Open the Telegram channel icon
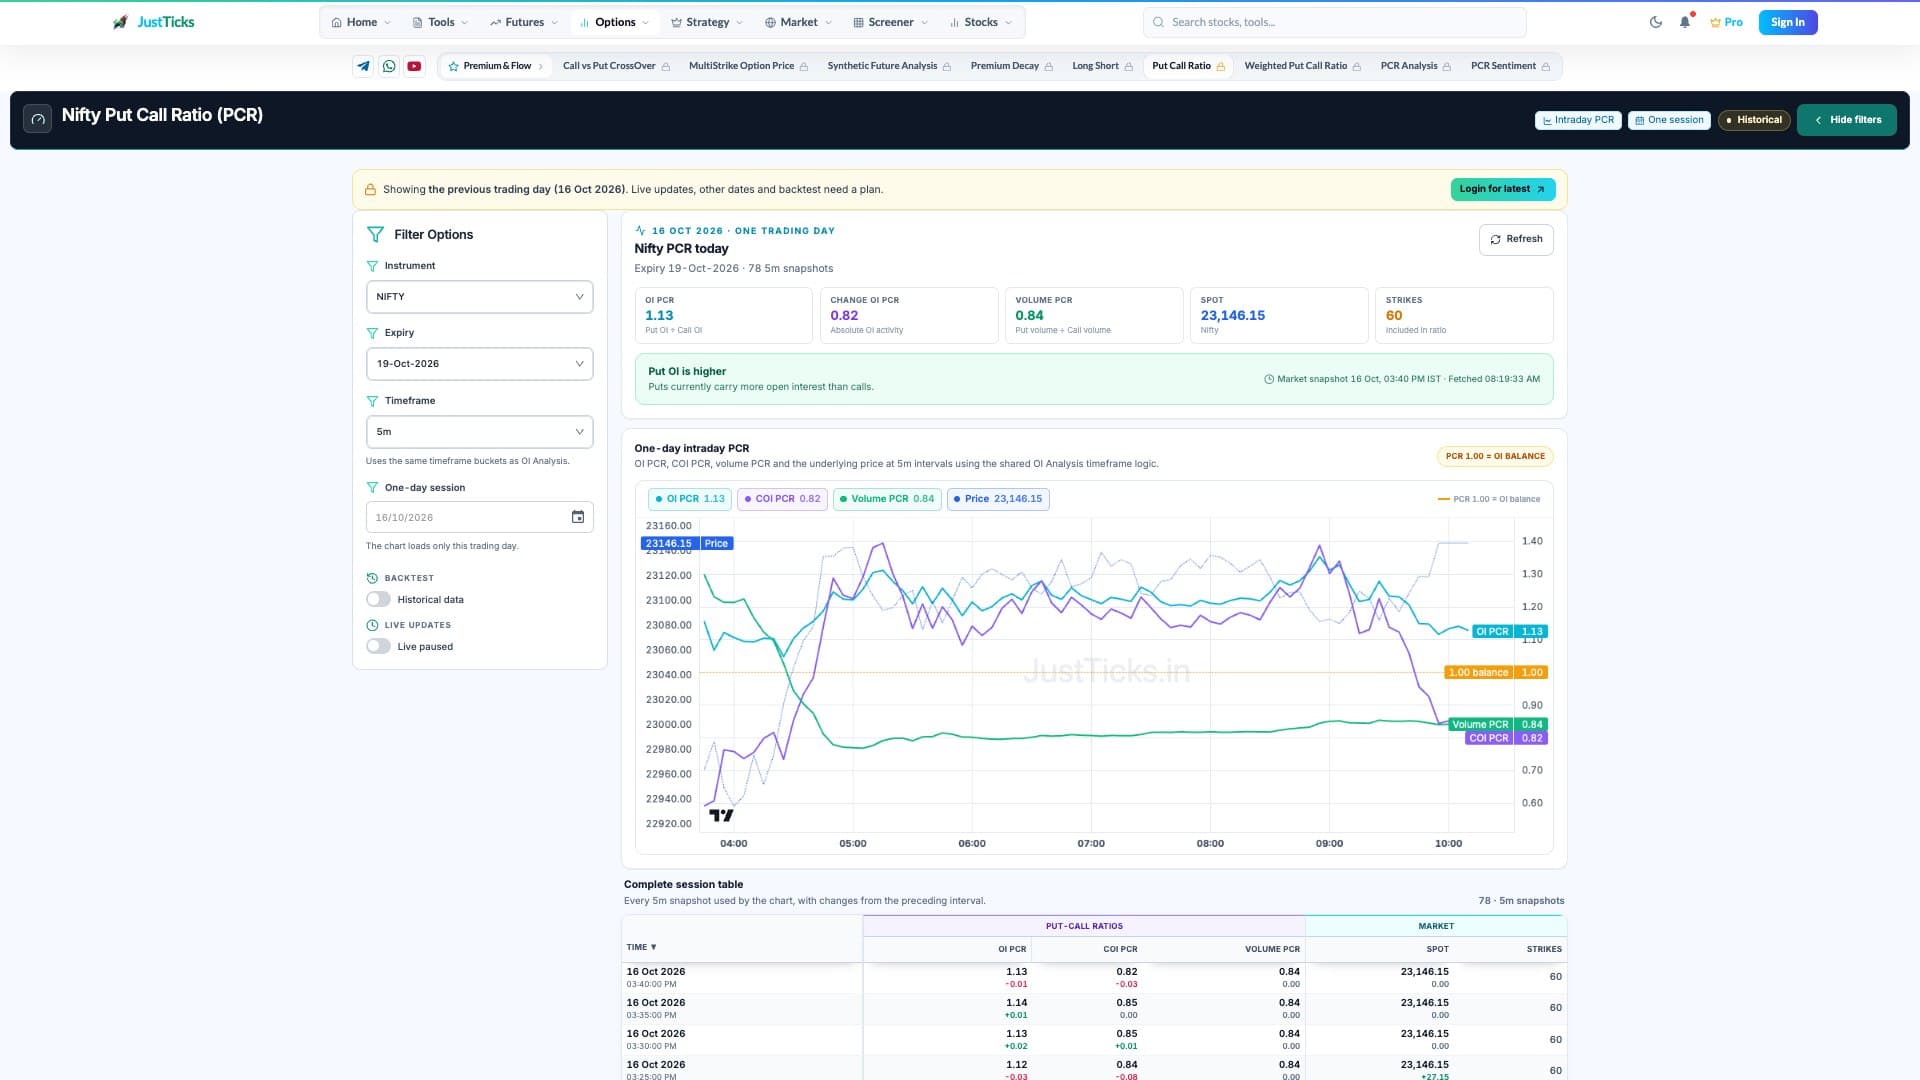 point(364,66)
